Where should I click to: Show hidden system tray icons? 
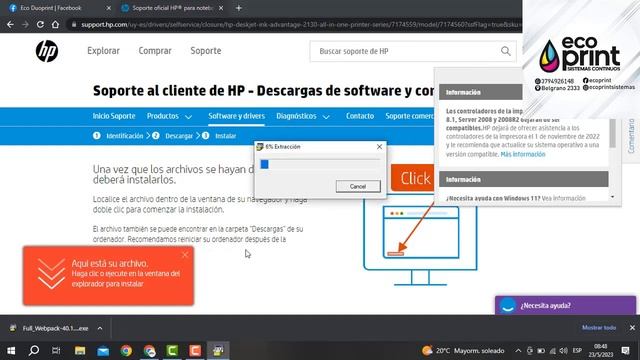tap(518, 351)
